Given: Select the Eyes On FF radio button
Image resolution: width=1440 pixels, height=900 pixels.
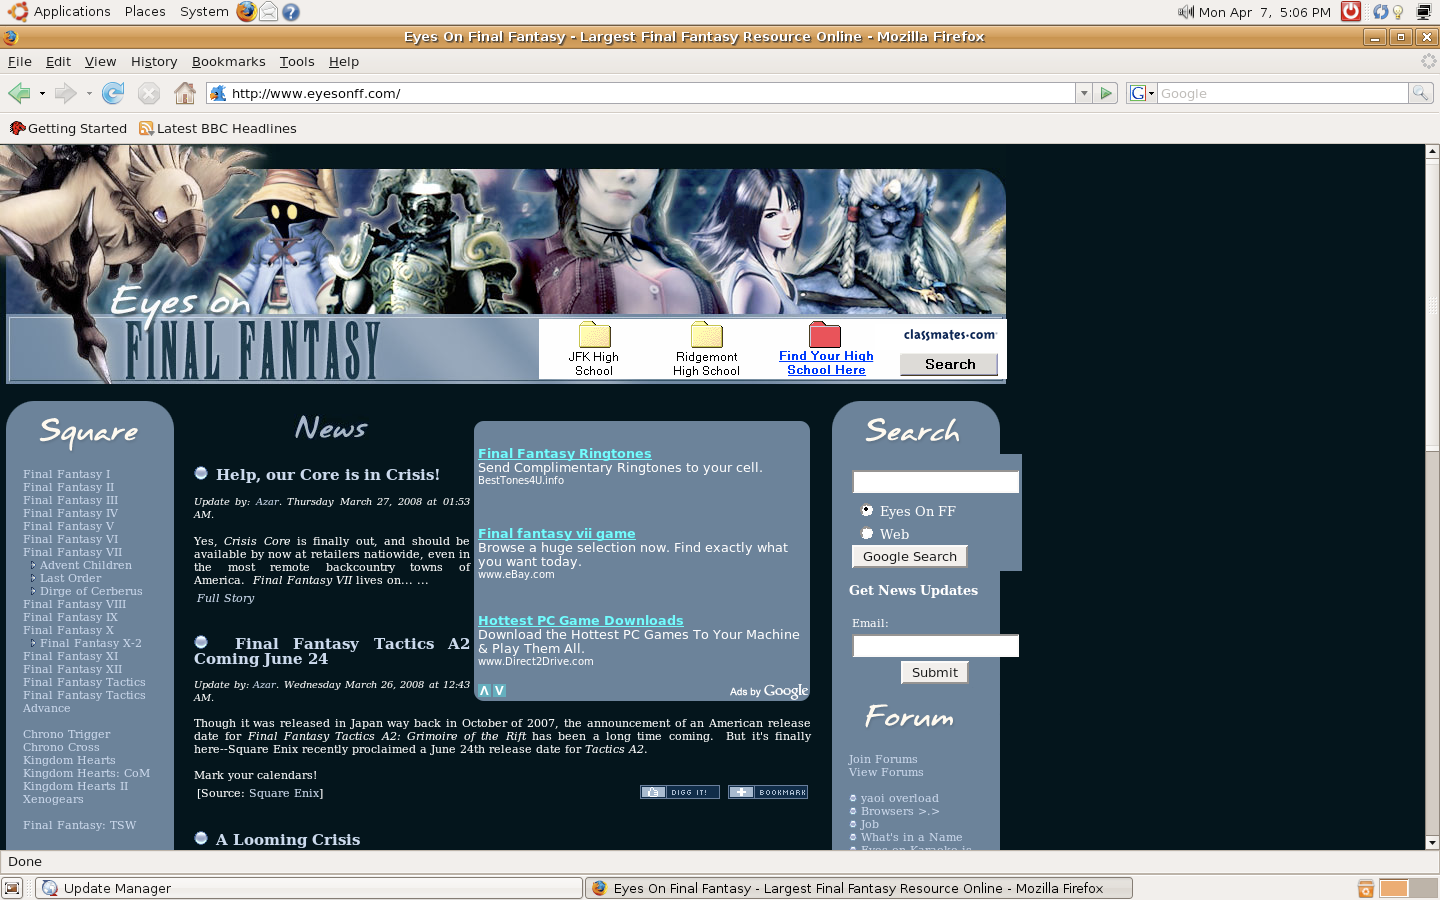Looking at the screenshot, I should coord(867,510).
